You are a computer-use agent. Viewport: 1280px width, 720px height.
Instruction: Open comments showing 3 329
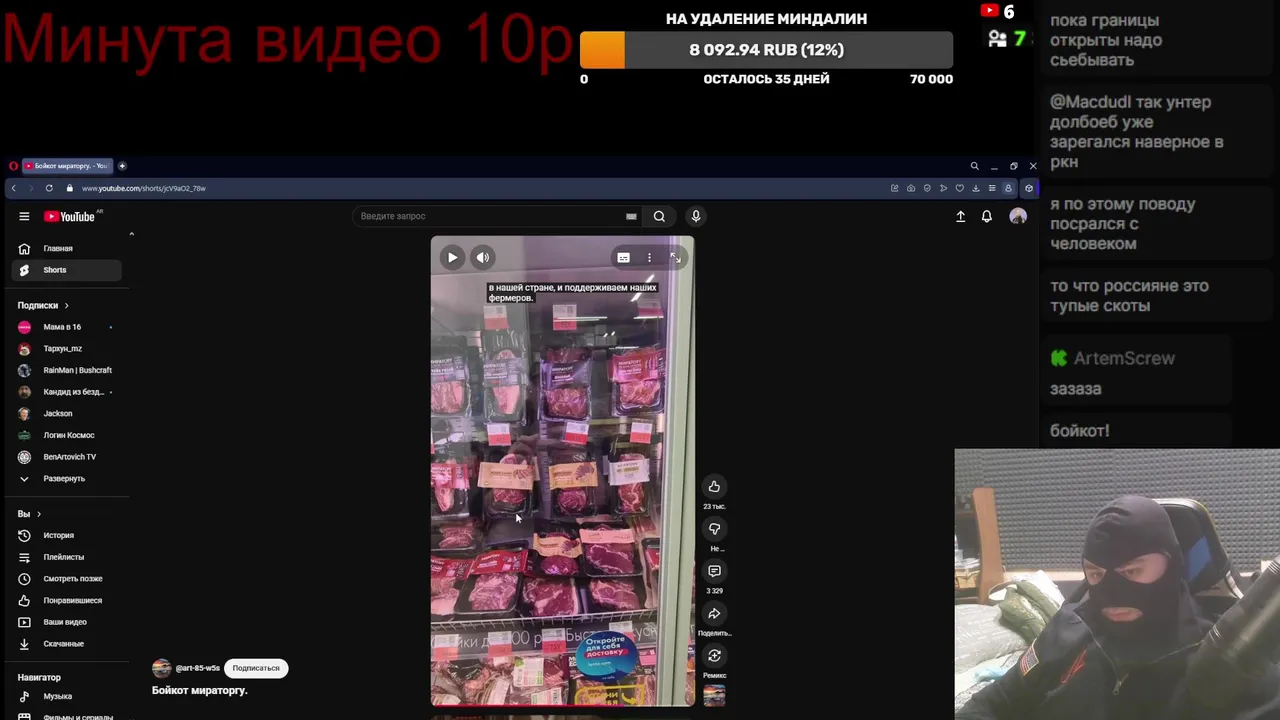pos(714,571)
